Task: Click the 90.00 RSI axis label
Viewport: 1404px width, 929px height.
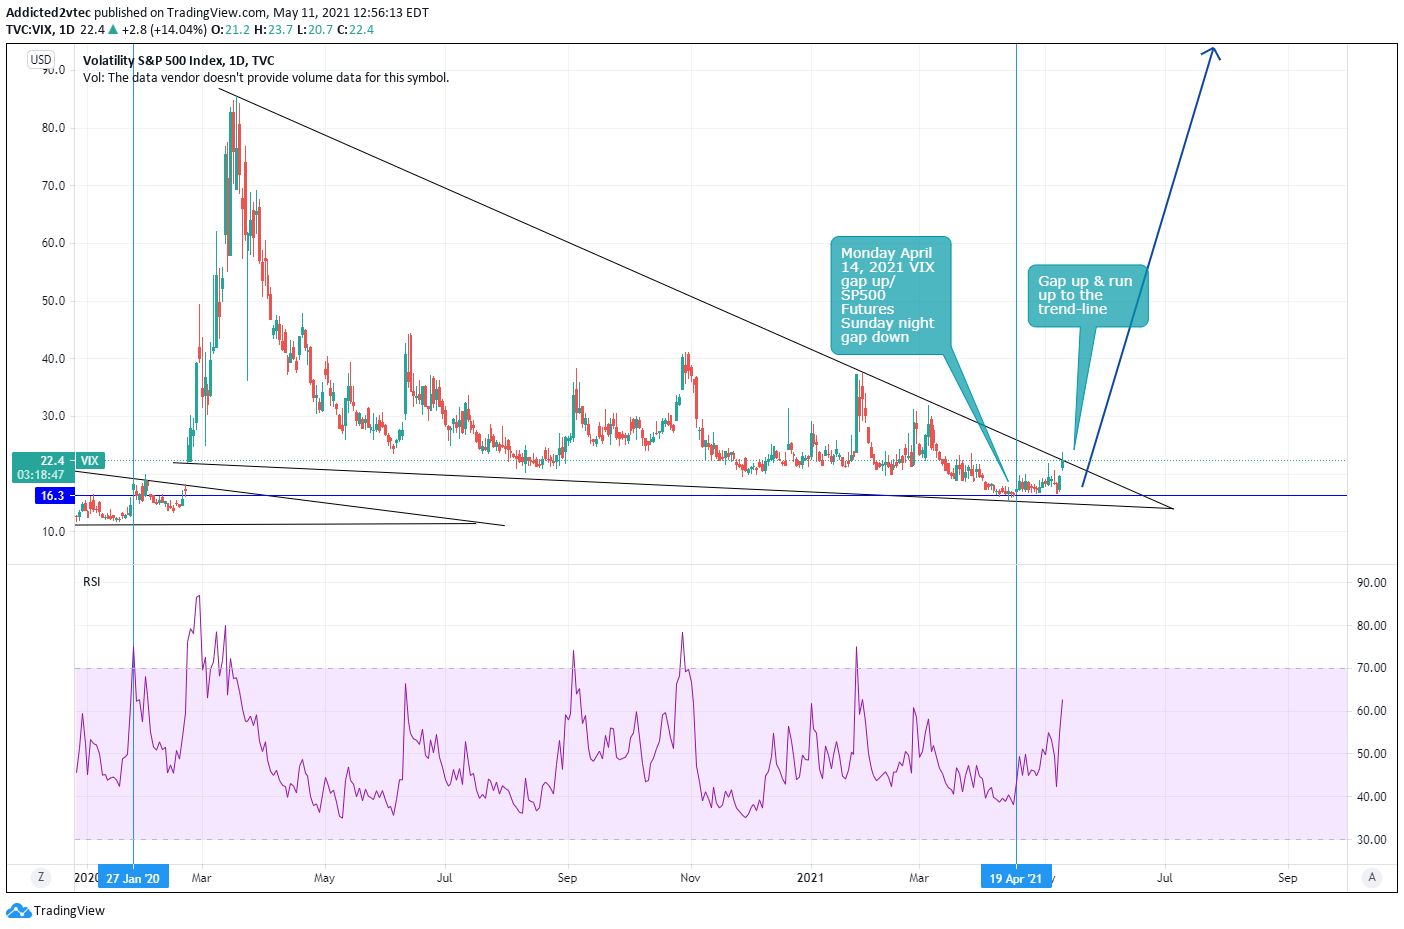Action: tap(1372, 583)
